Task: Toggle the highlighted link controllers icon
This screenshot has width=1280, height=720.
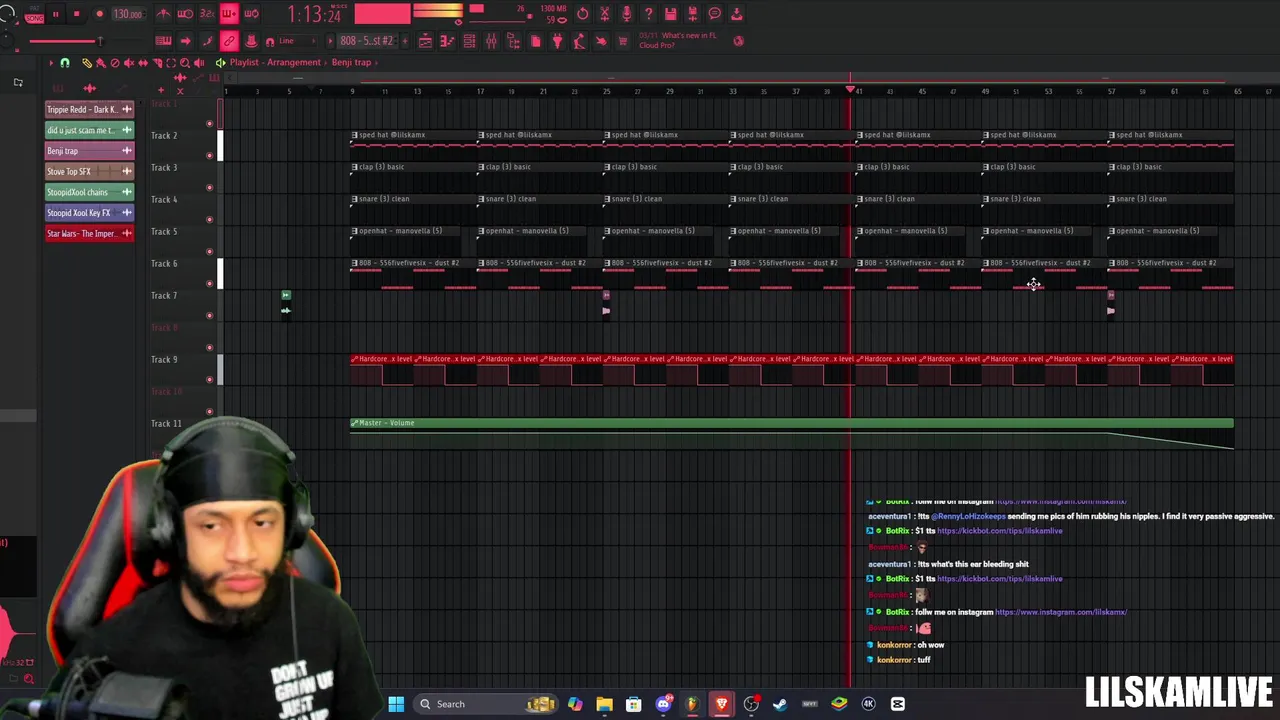Action: (x=229, y=41)
